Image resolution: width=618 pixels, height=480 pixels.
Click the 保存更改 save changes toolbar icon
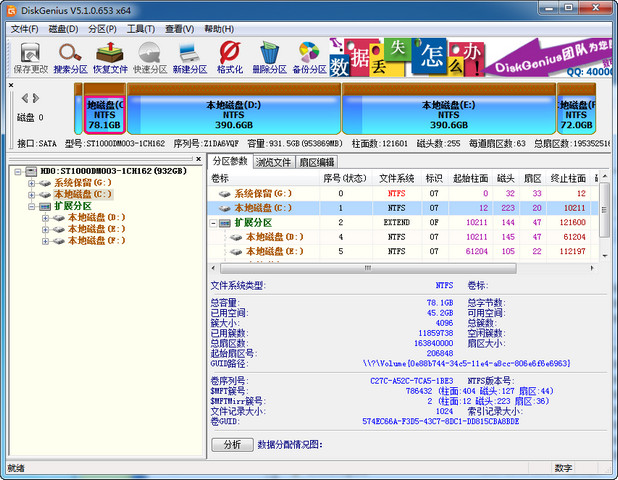(30, 58)
